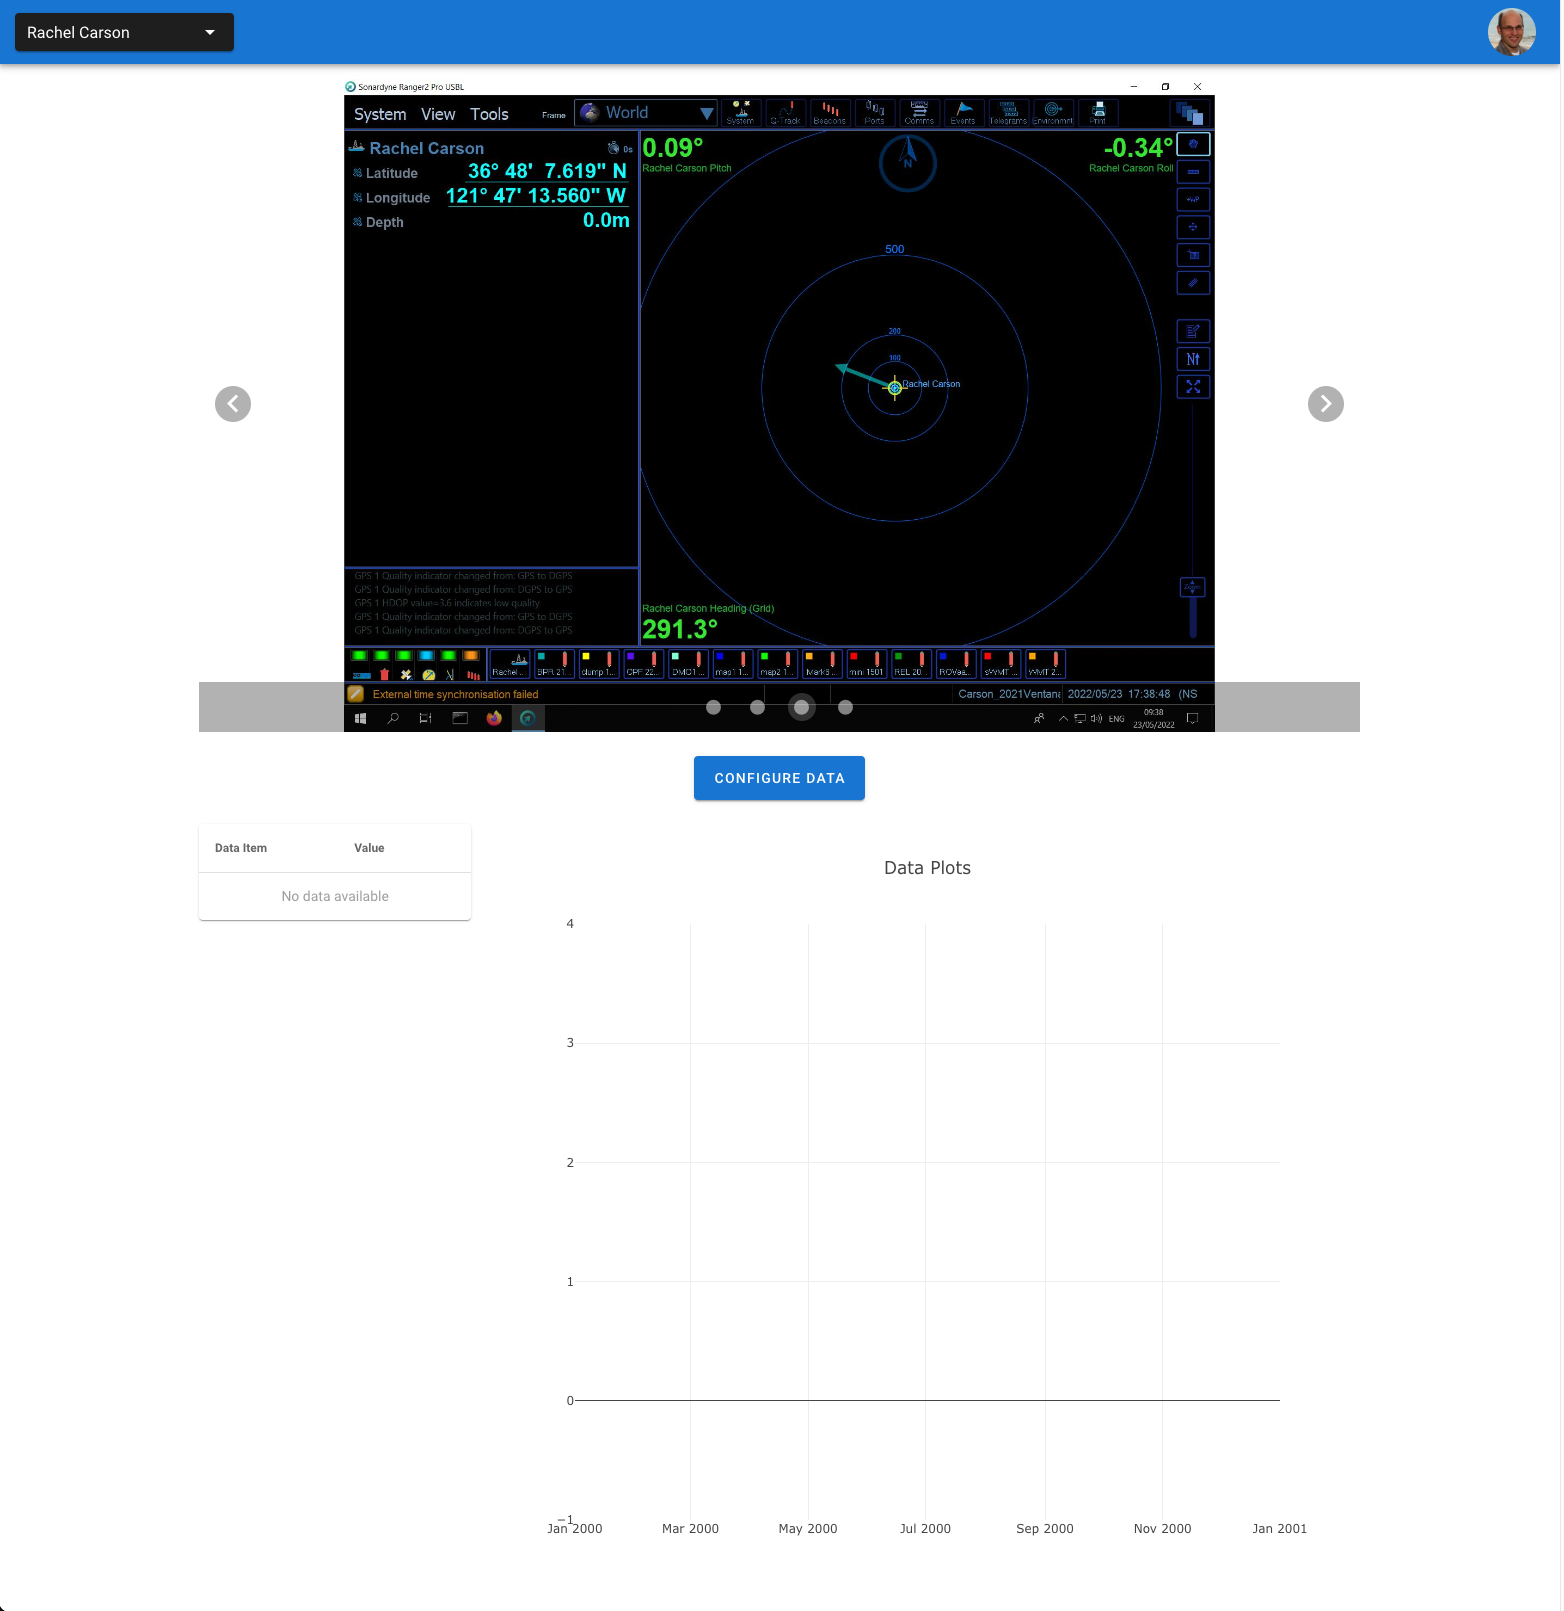Image resolution: width=1564 pixels, height=1611 pixels.
Task: Open the Comms toolbar icon
Action: tap(919, 113)
